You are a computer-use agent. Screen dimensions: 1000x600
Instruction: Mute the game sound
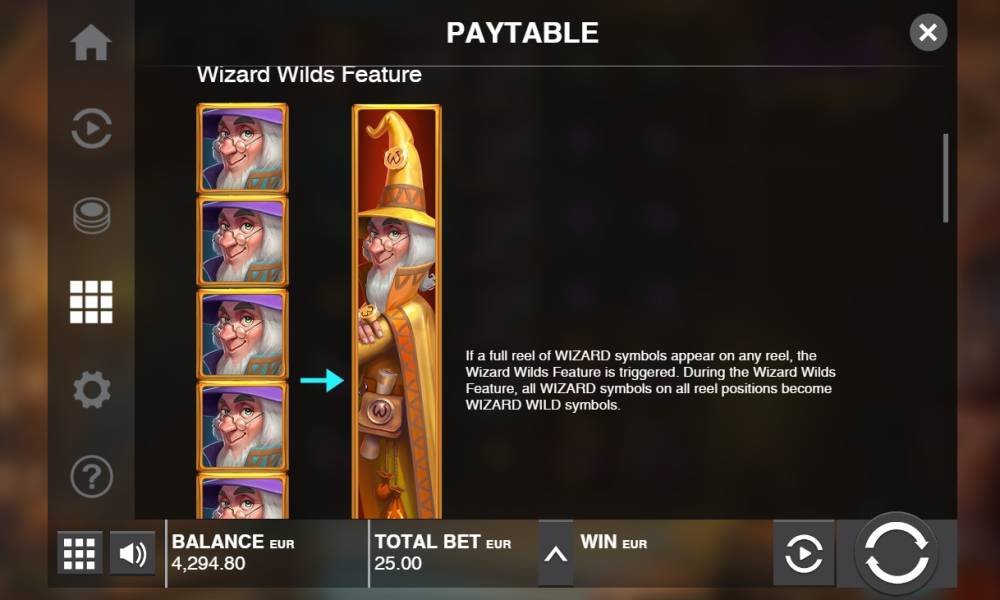(133, 553)
